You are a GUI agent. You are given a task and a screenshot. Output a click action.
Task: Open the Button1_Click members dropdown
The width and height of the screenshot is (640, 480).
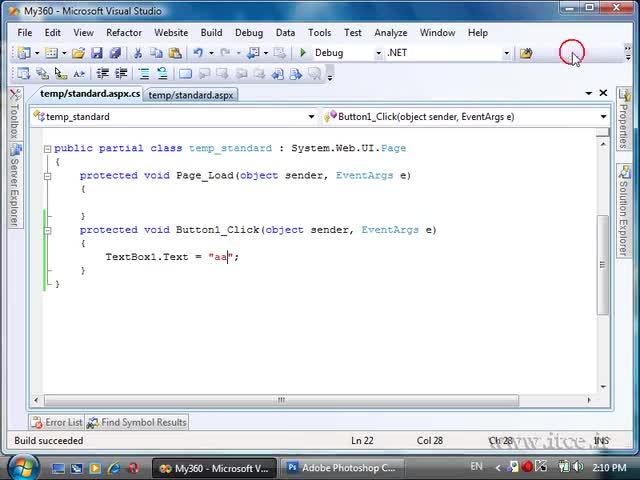pyautogui.click(x=603, y=117)
